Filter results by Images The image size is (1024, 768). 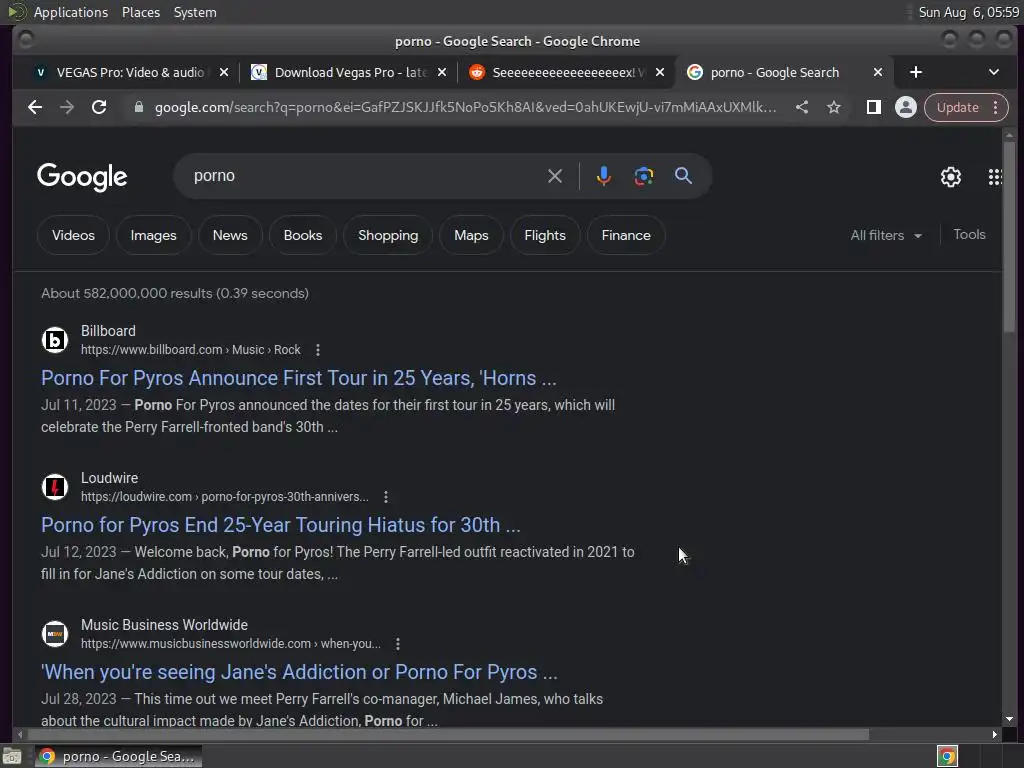click(x=153, y=235)
